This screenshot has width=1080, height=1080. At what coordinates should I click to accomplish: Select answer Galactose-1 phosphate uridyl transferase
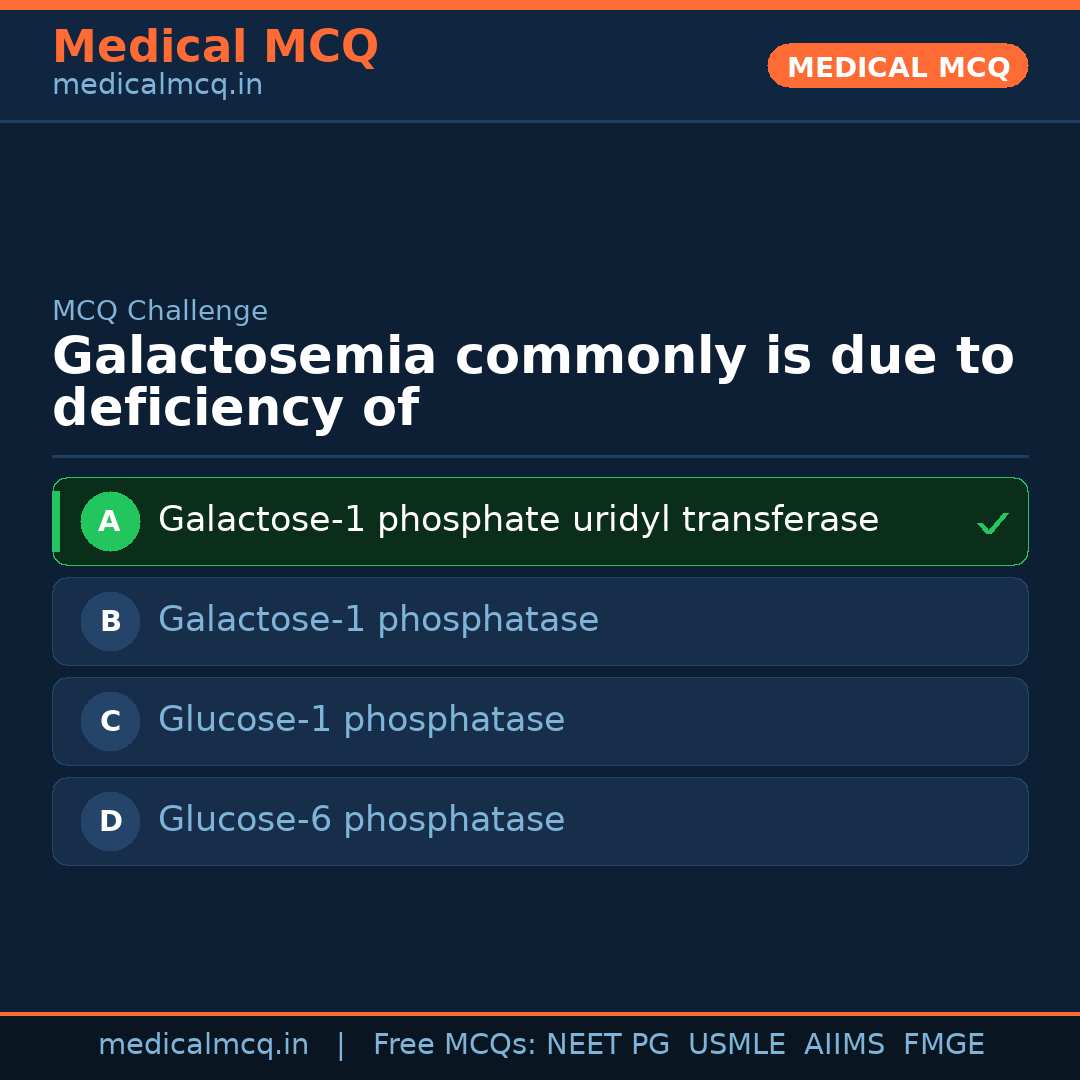coord(518,520)
